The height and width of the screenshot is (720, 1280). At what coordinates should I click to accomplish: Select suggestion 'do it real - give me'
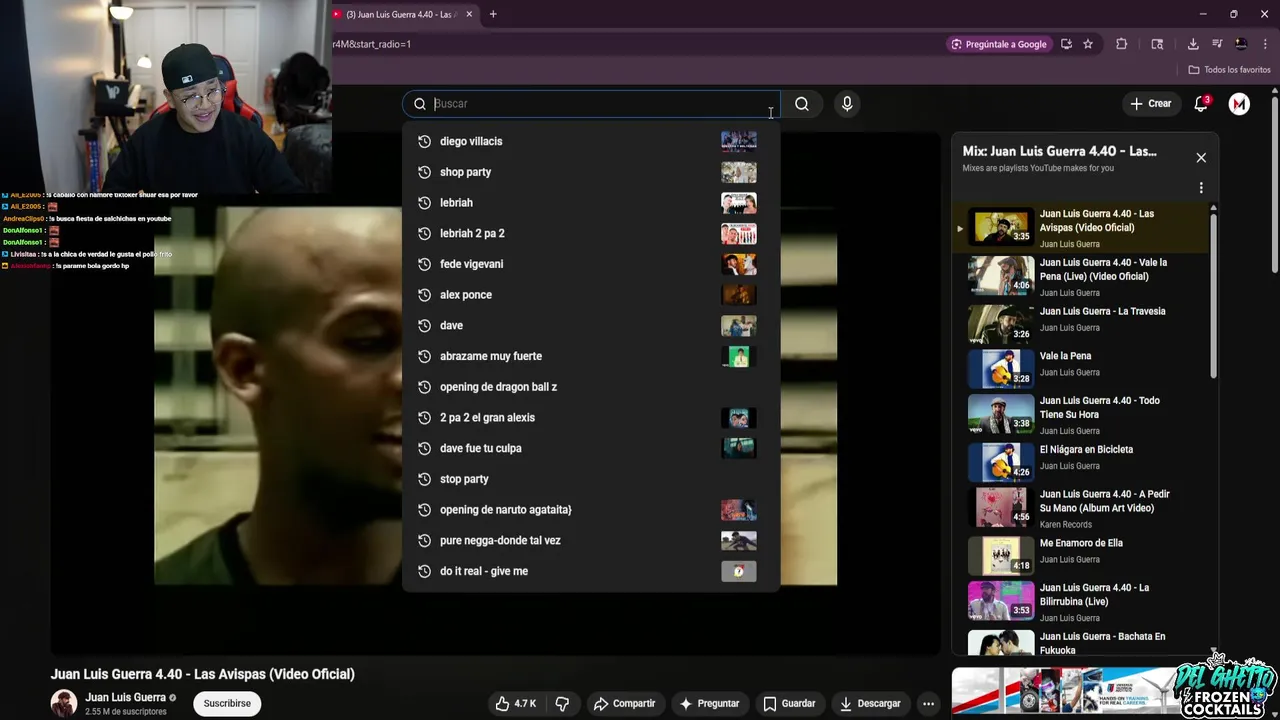tap(590, 571)
